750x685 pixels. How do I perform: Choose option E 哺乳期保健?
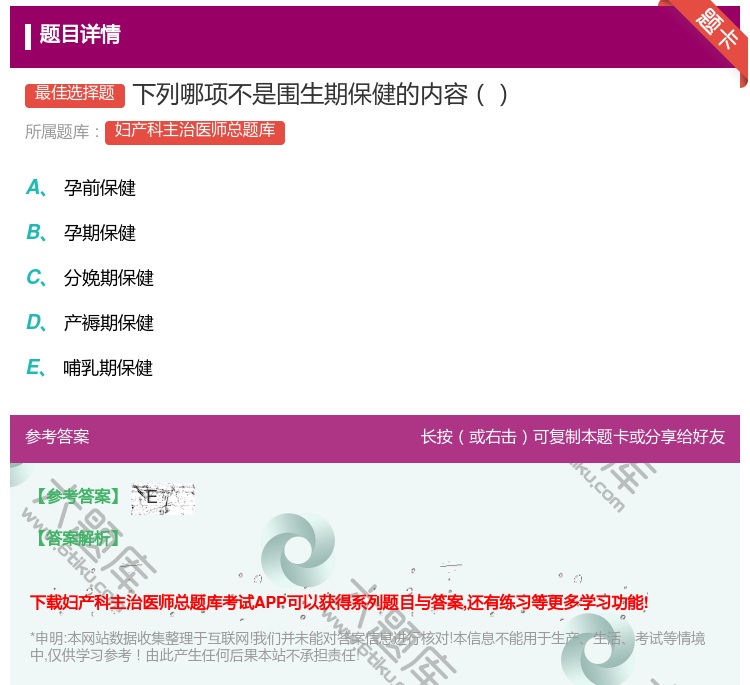click(x=108, y=368)
